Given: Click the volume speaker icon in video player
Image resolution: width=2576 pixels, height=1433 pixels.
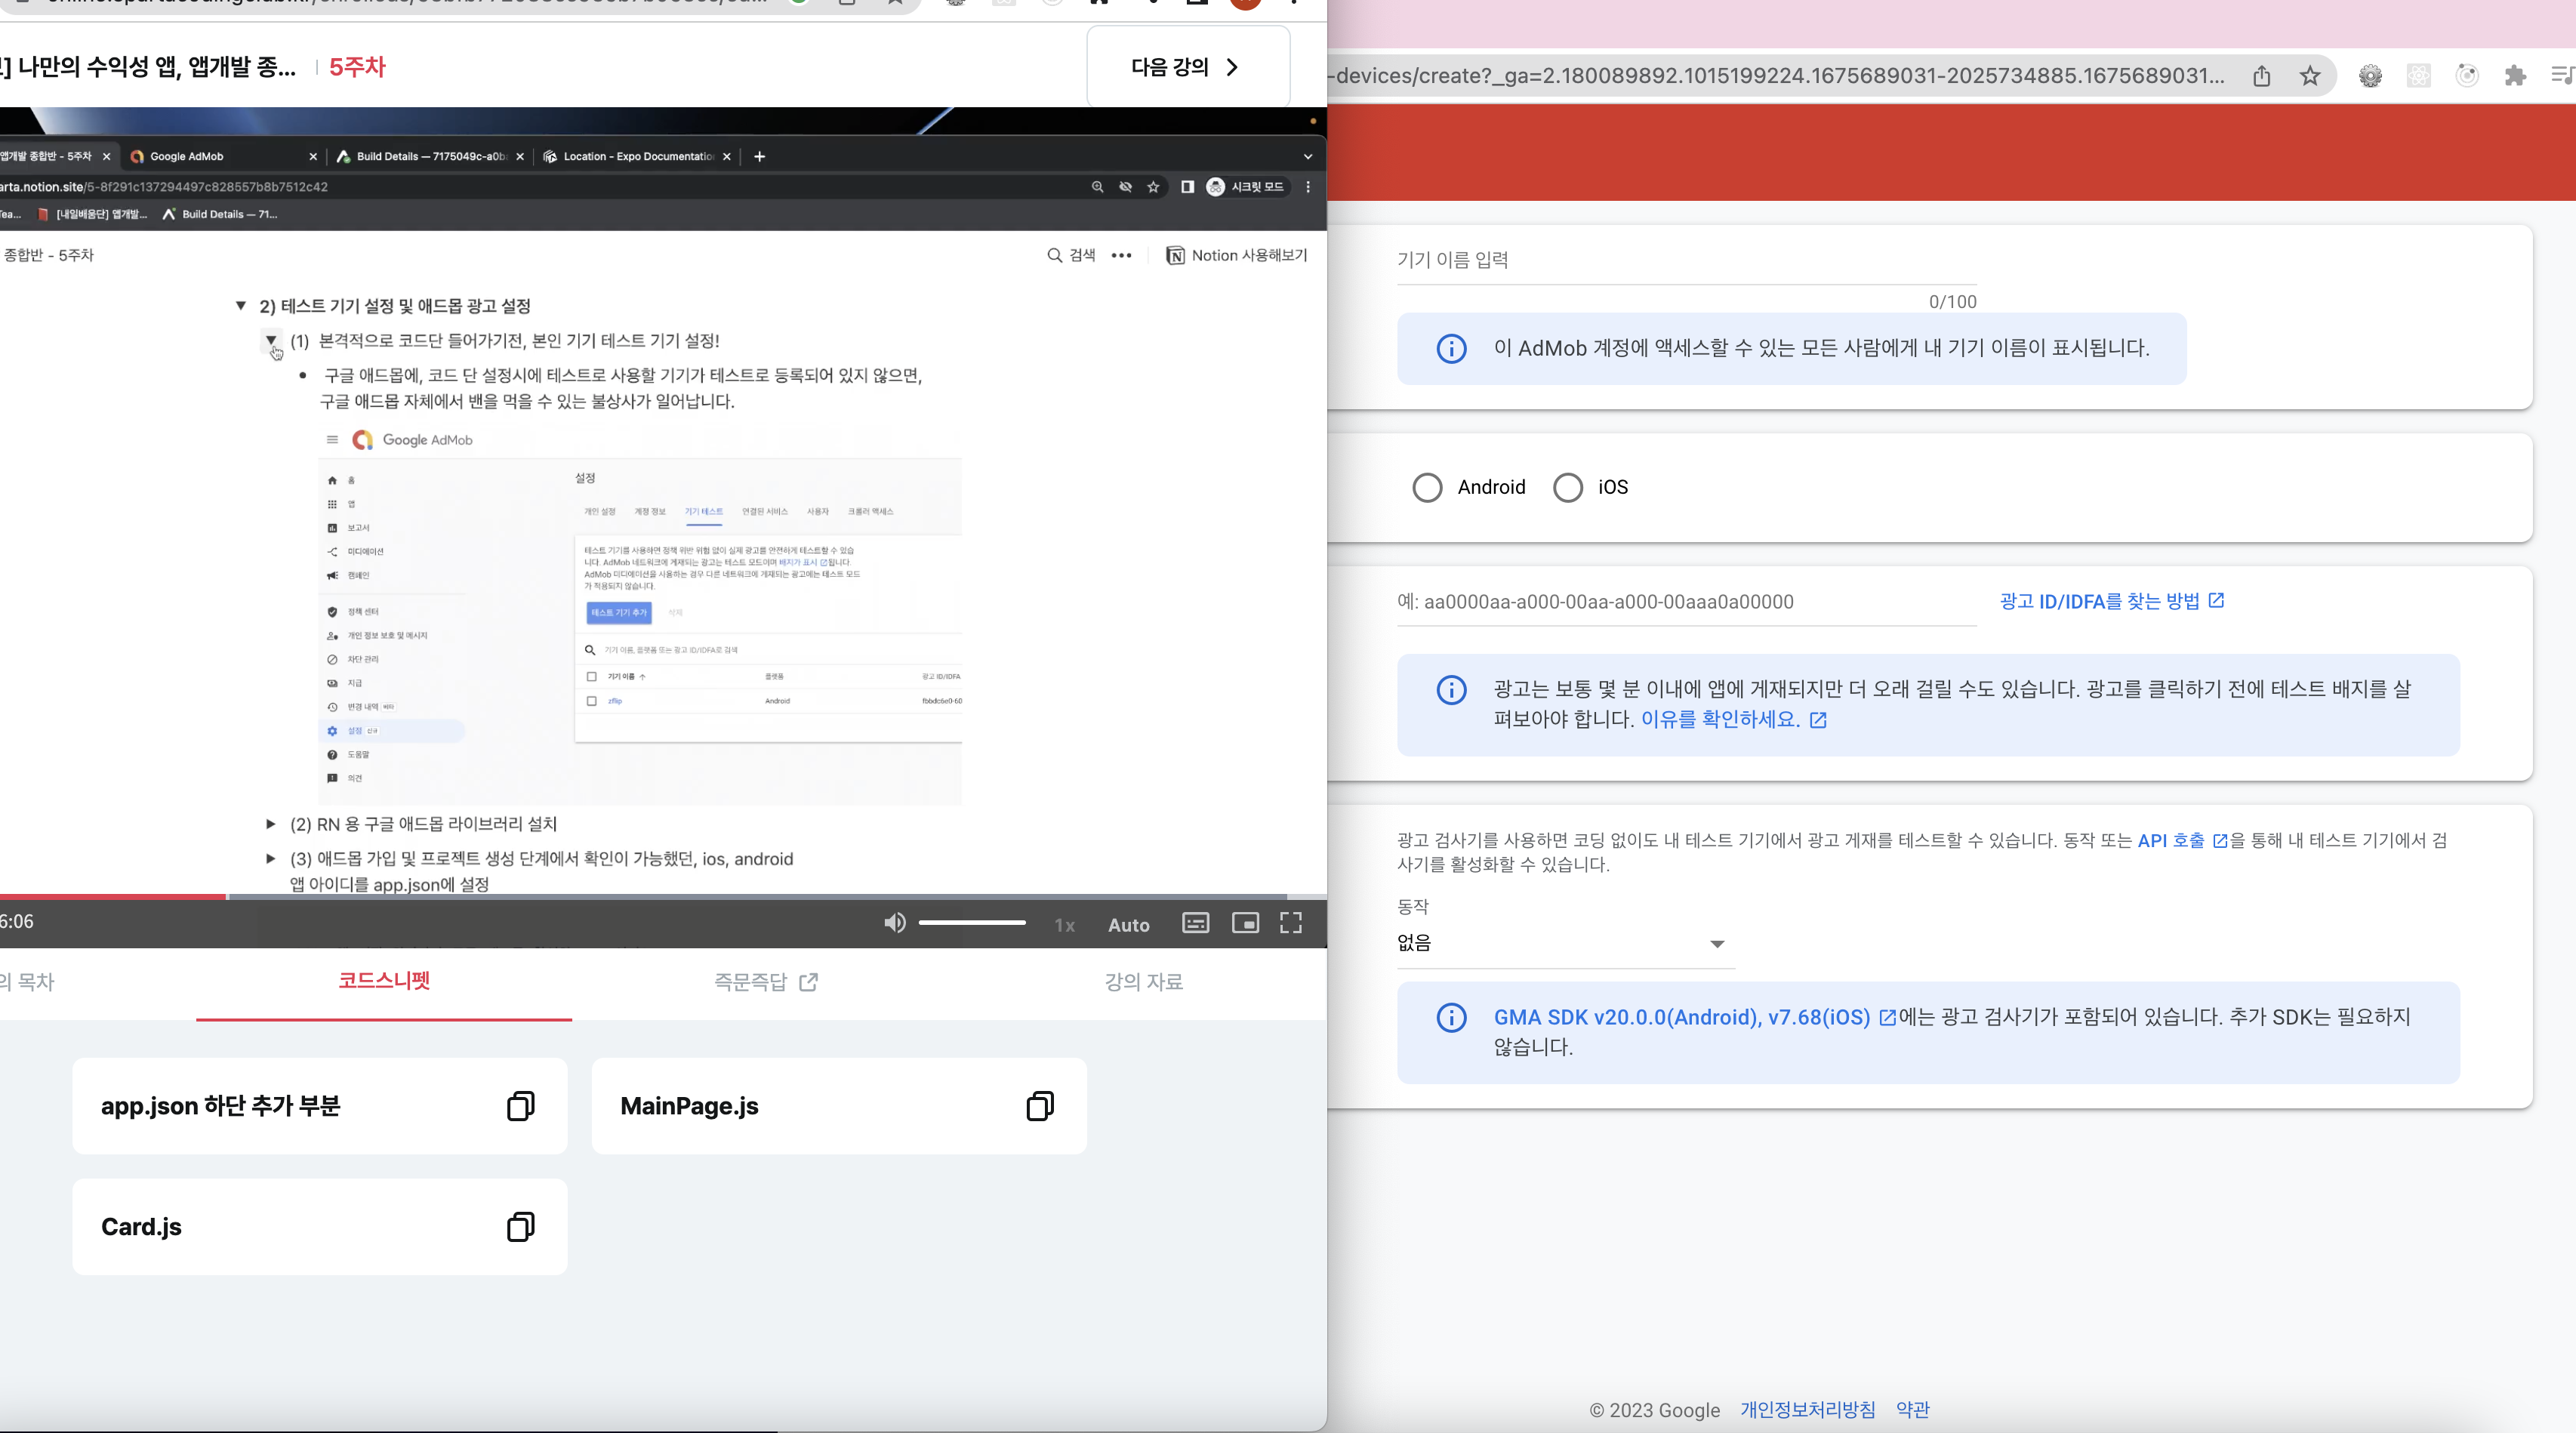Looking at the screenshot, I should (x=894, y=923).
